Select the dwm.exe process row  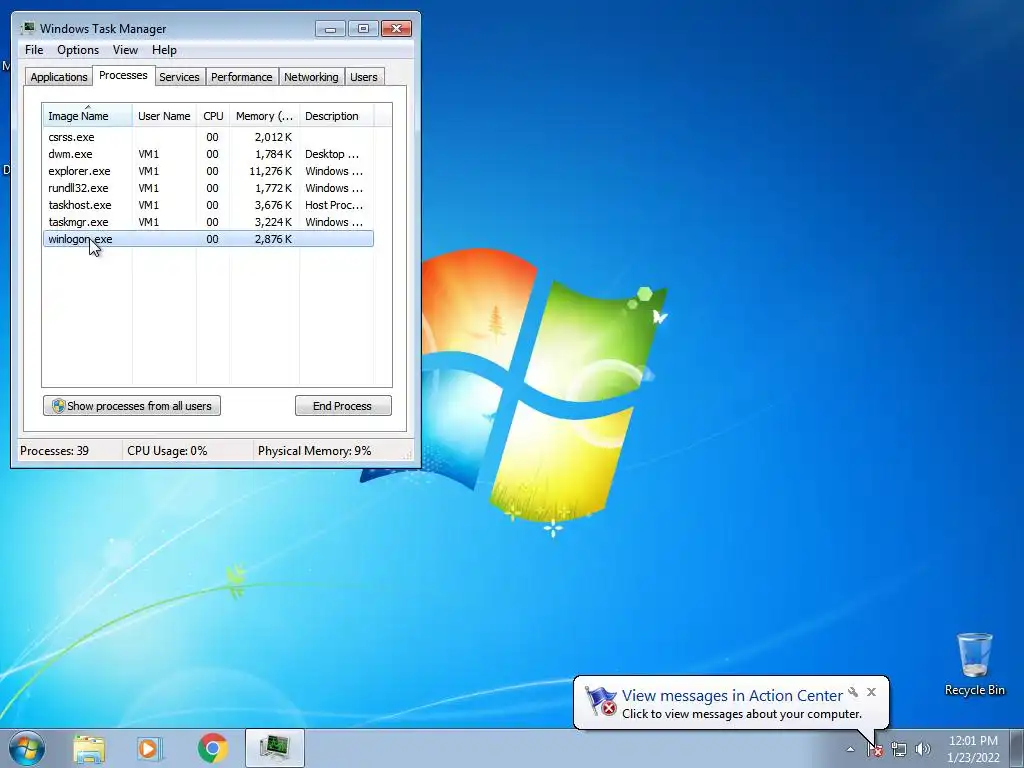pyautogui.click(x=208, y=154)
